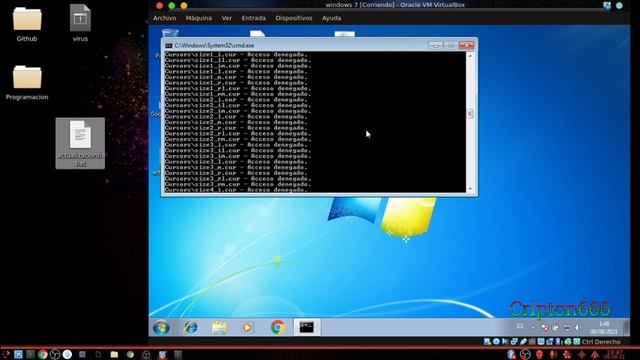This screenshot has height=360, width=640.
Task: Minimize the cmd.exe window
Action: pyautogui.click(x=436, y=45)
